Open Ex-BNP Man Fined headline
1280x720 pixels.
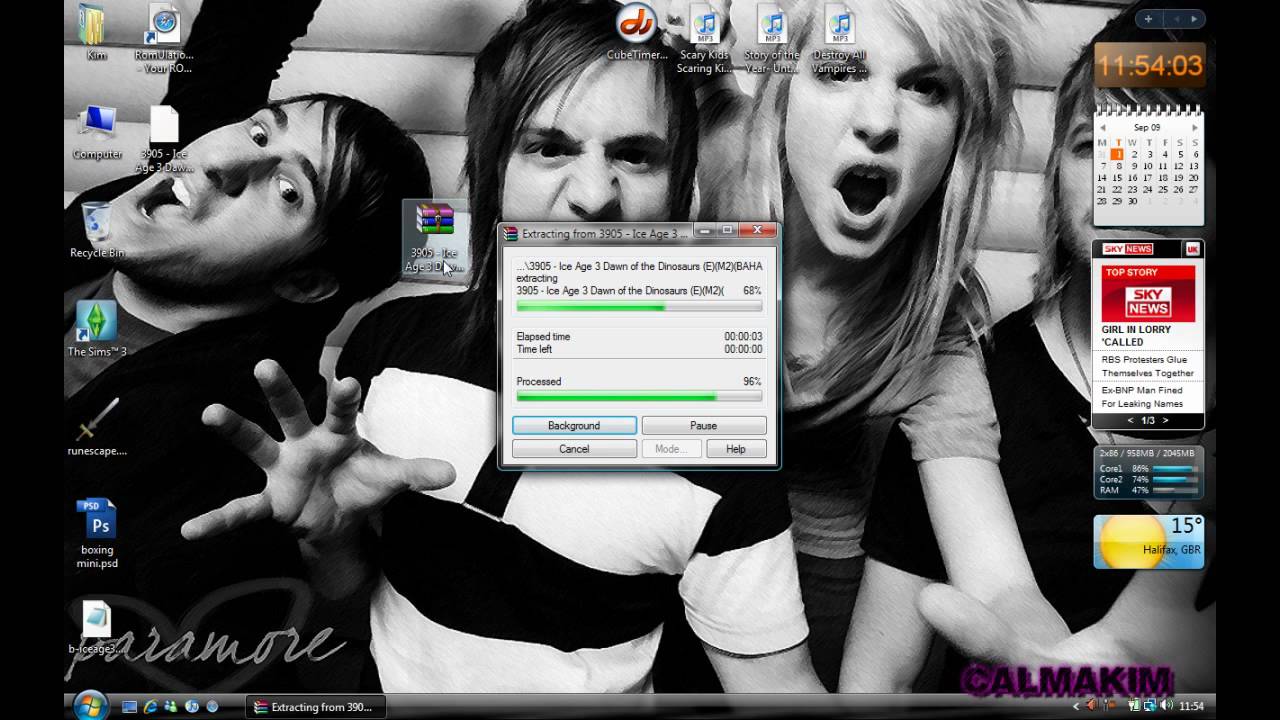pos(1142,397)
